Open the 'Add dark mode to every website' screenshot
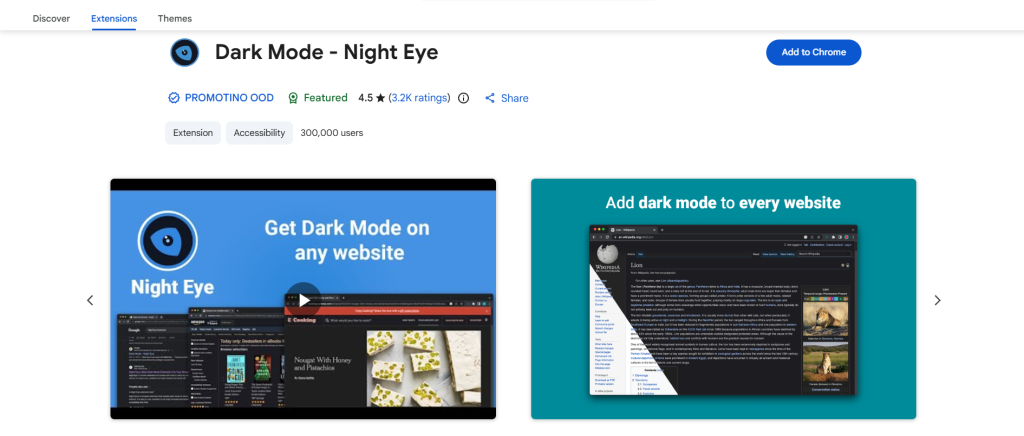Image resolution: width=1024 pixels, height=436 pixels. pyautogui.click(x=724, y=299)
